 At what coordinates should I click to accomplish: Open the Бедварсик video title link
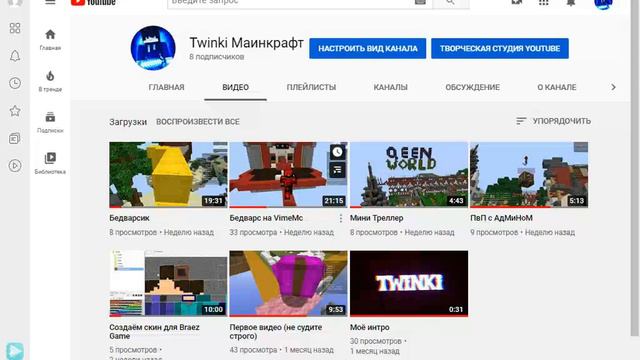pos(129,218)
